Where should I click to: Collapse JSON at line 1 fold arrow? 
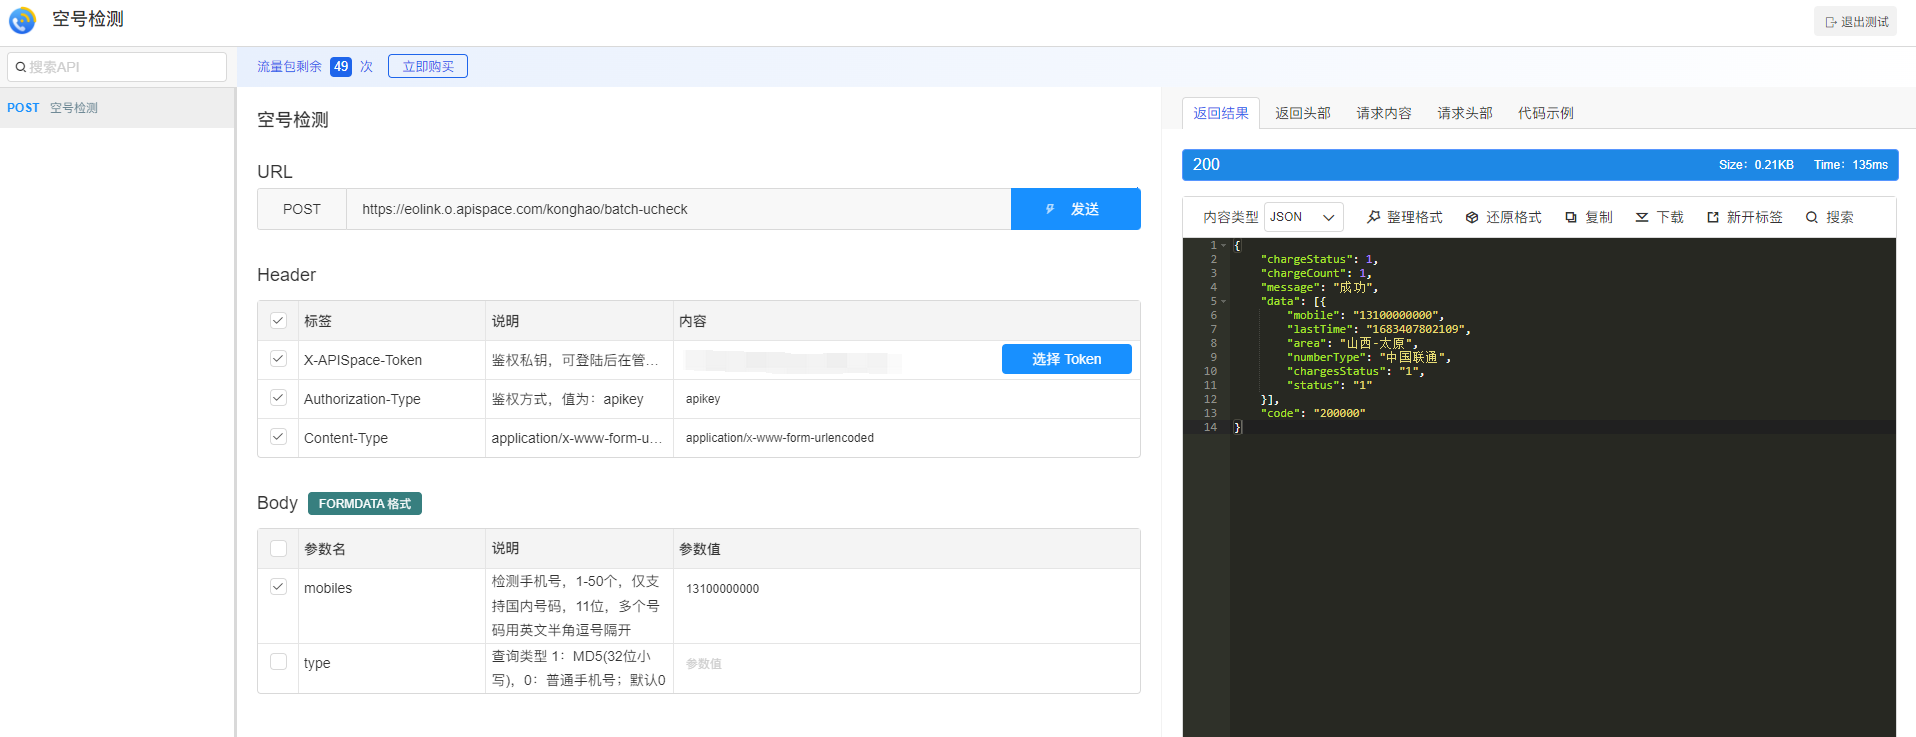[x=1223, y=245]
